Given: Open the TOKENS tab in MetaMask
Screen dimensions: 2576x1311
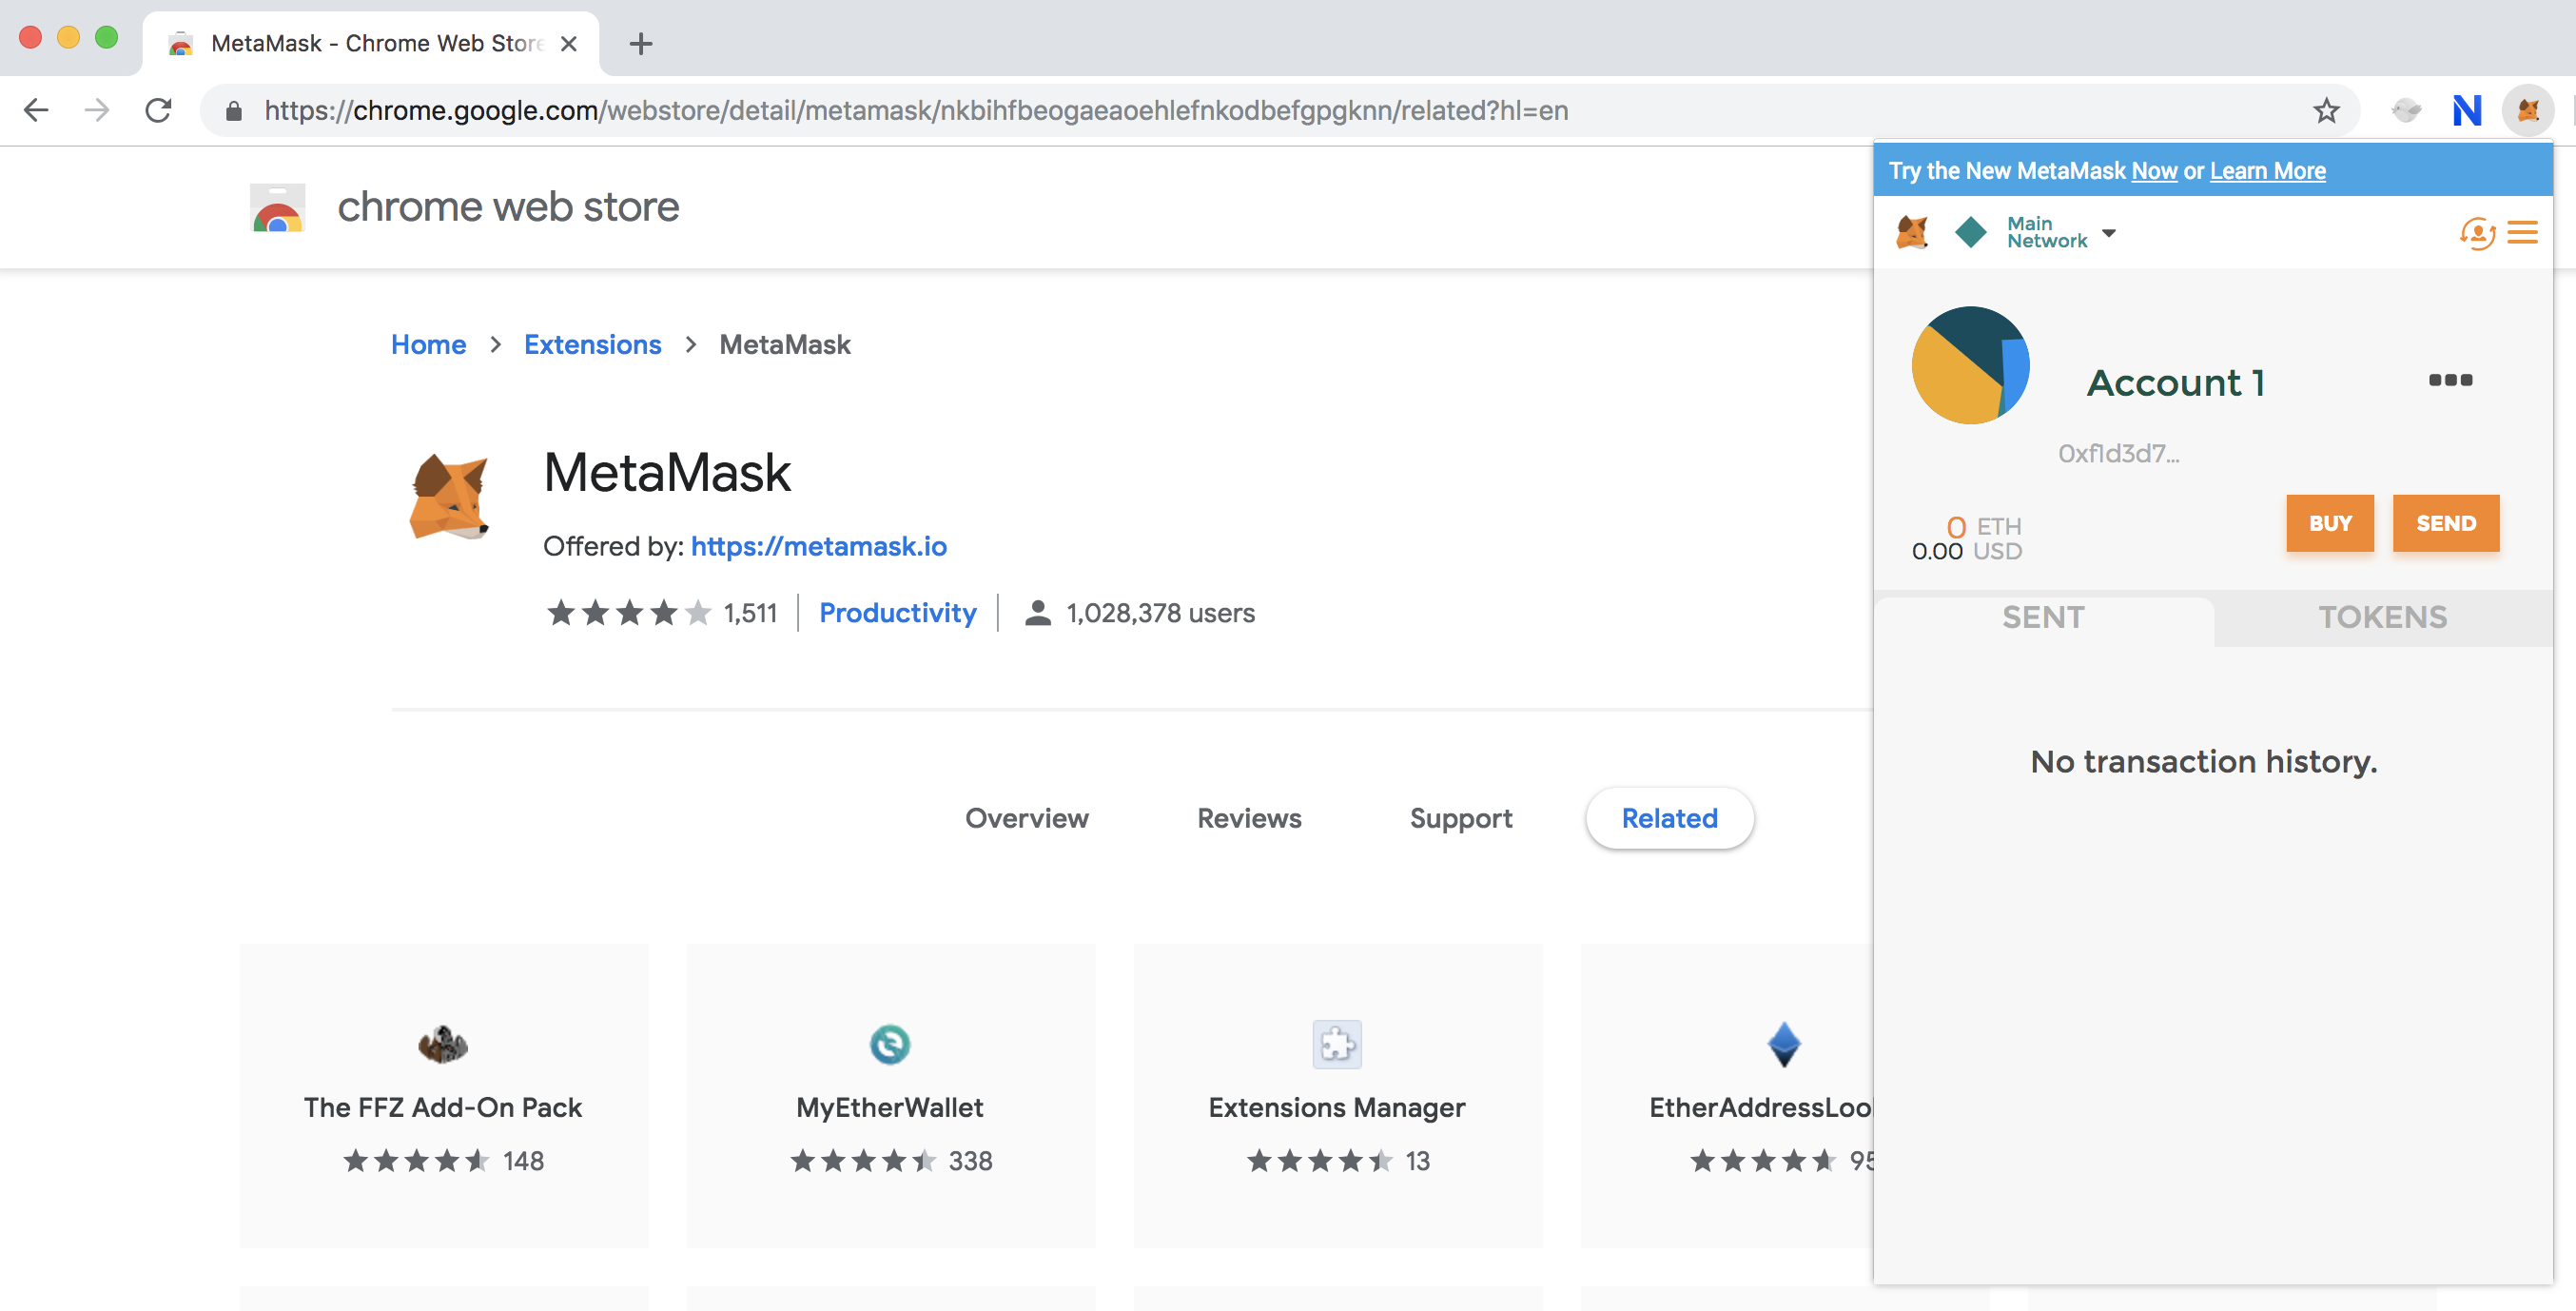Looking at the screenshot, I should point(2383,618).
